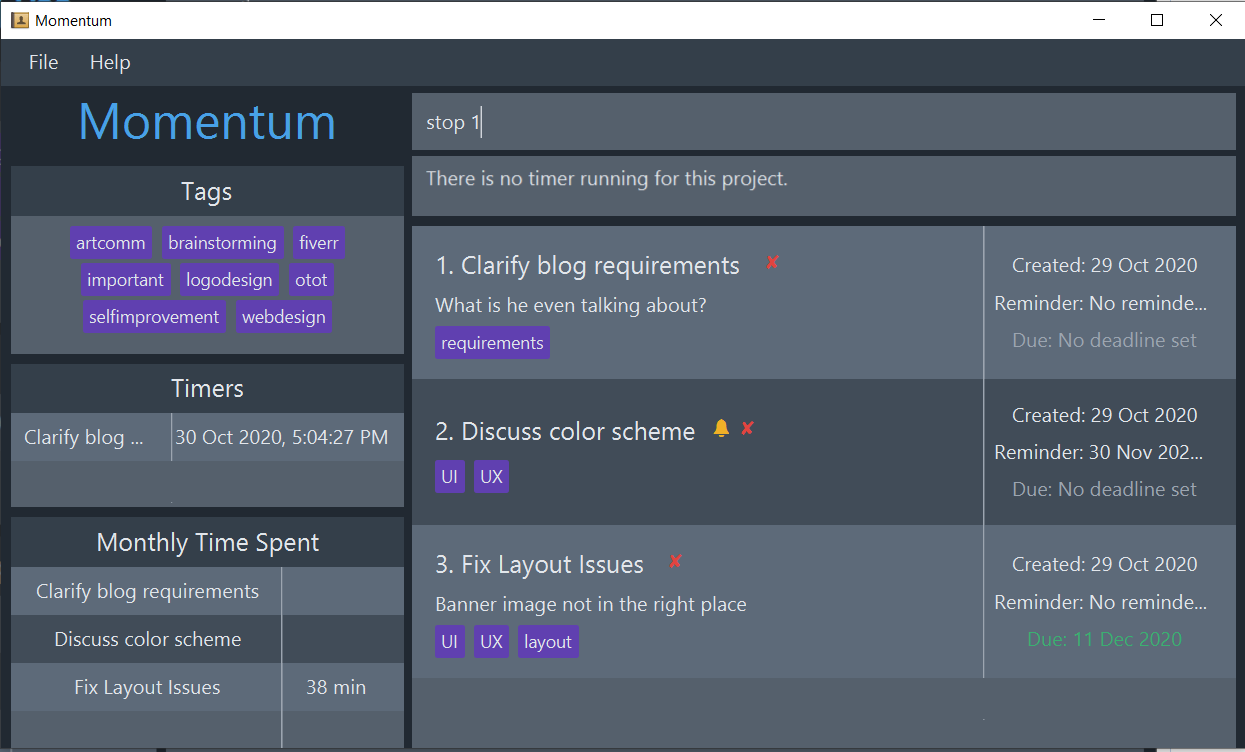Click the command input box containing 'stop 1'

coord(824,122)
